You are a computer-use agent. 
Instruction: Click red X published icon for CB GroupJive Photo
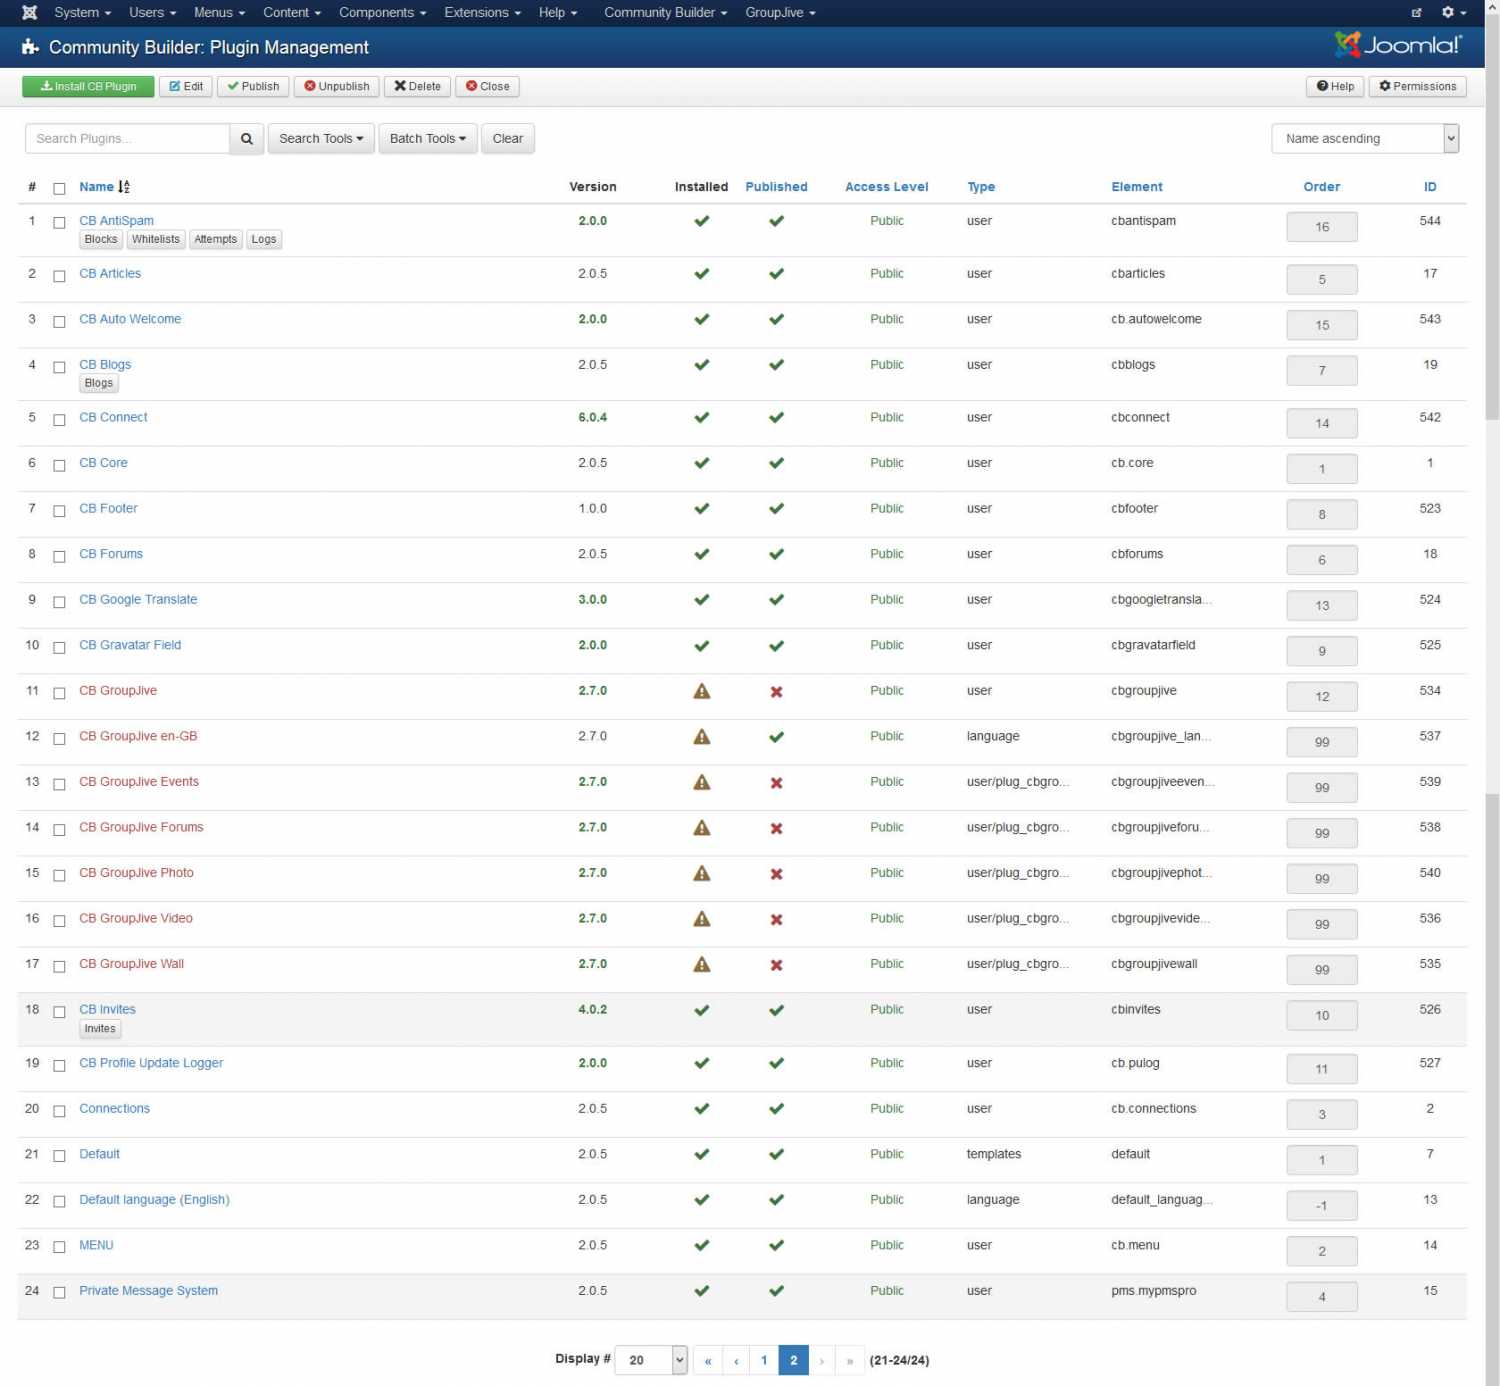[x=776, y=874]
